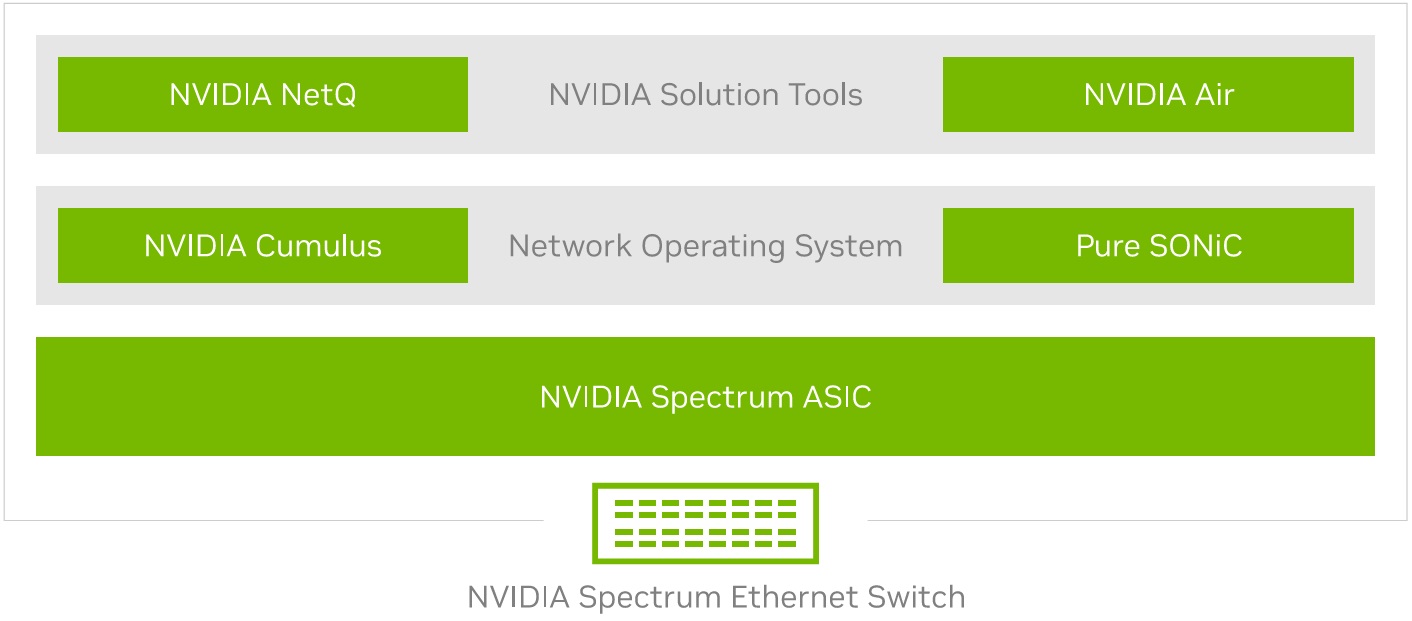Image resolution: width=1412 pixels, height=621 pixels.
Task: Click the Ethernet switch port icon
Action: click(x=705, y=523)
